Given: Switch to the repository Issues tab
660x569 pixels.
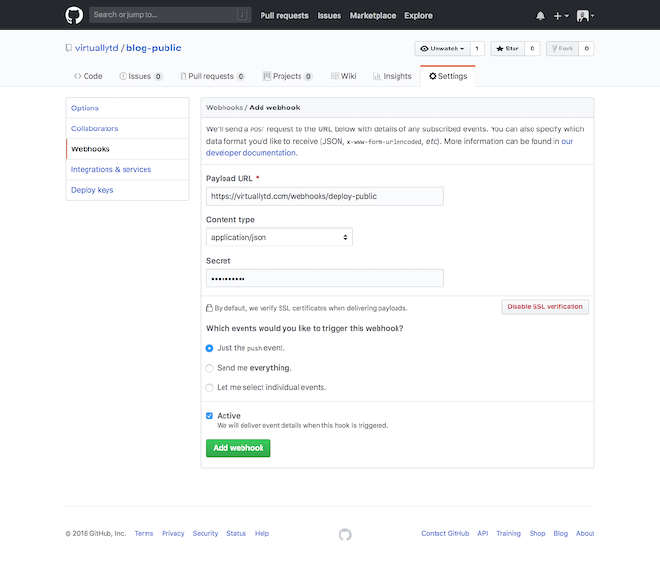Looking at the screenshot, I should (x=141, y=76).
